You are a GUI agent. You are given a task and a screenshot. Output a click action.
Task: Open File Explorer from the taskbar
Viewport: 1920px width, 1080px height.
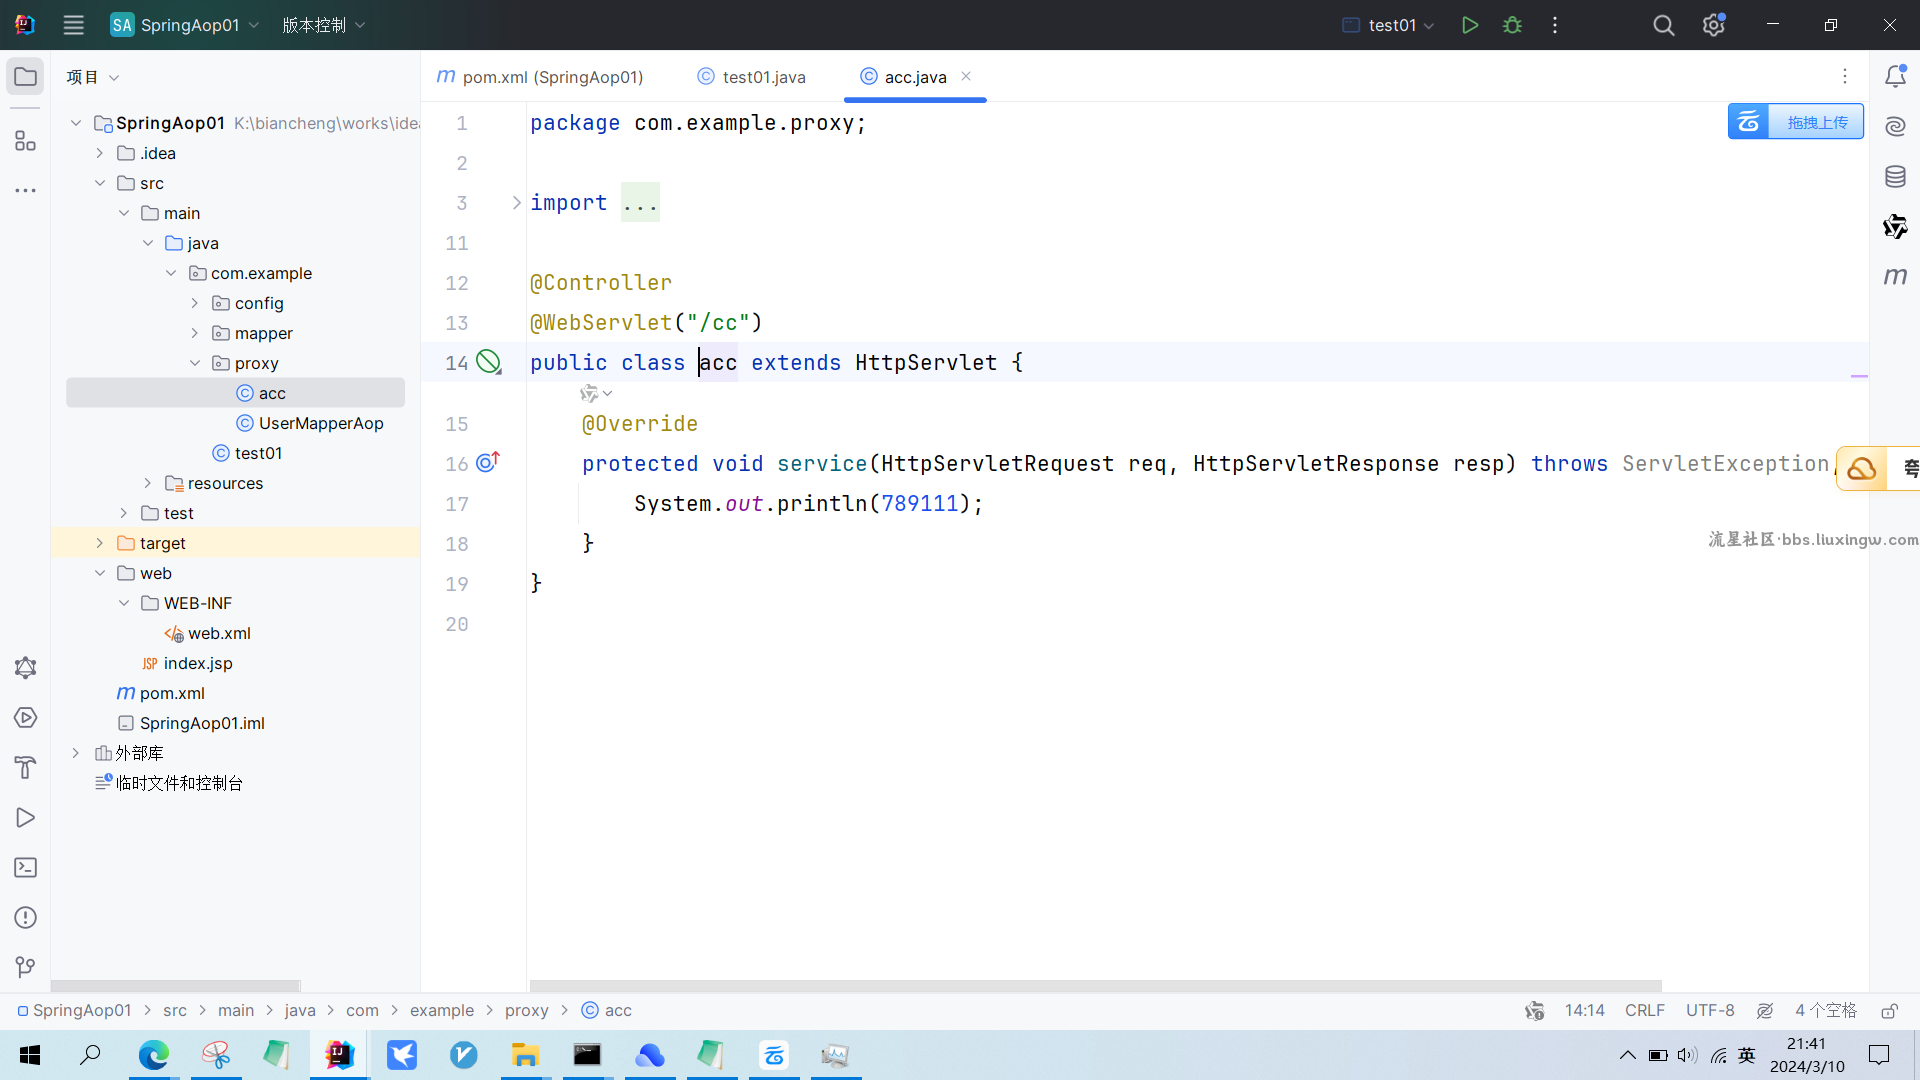[x=525, y=1055]
